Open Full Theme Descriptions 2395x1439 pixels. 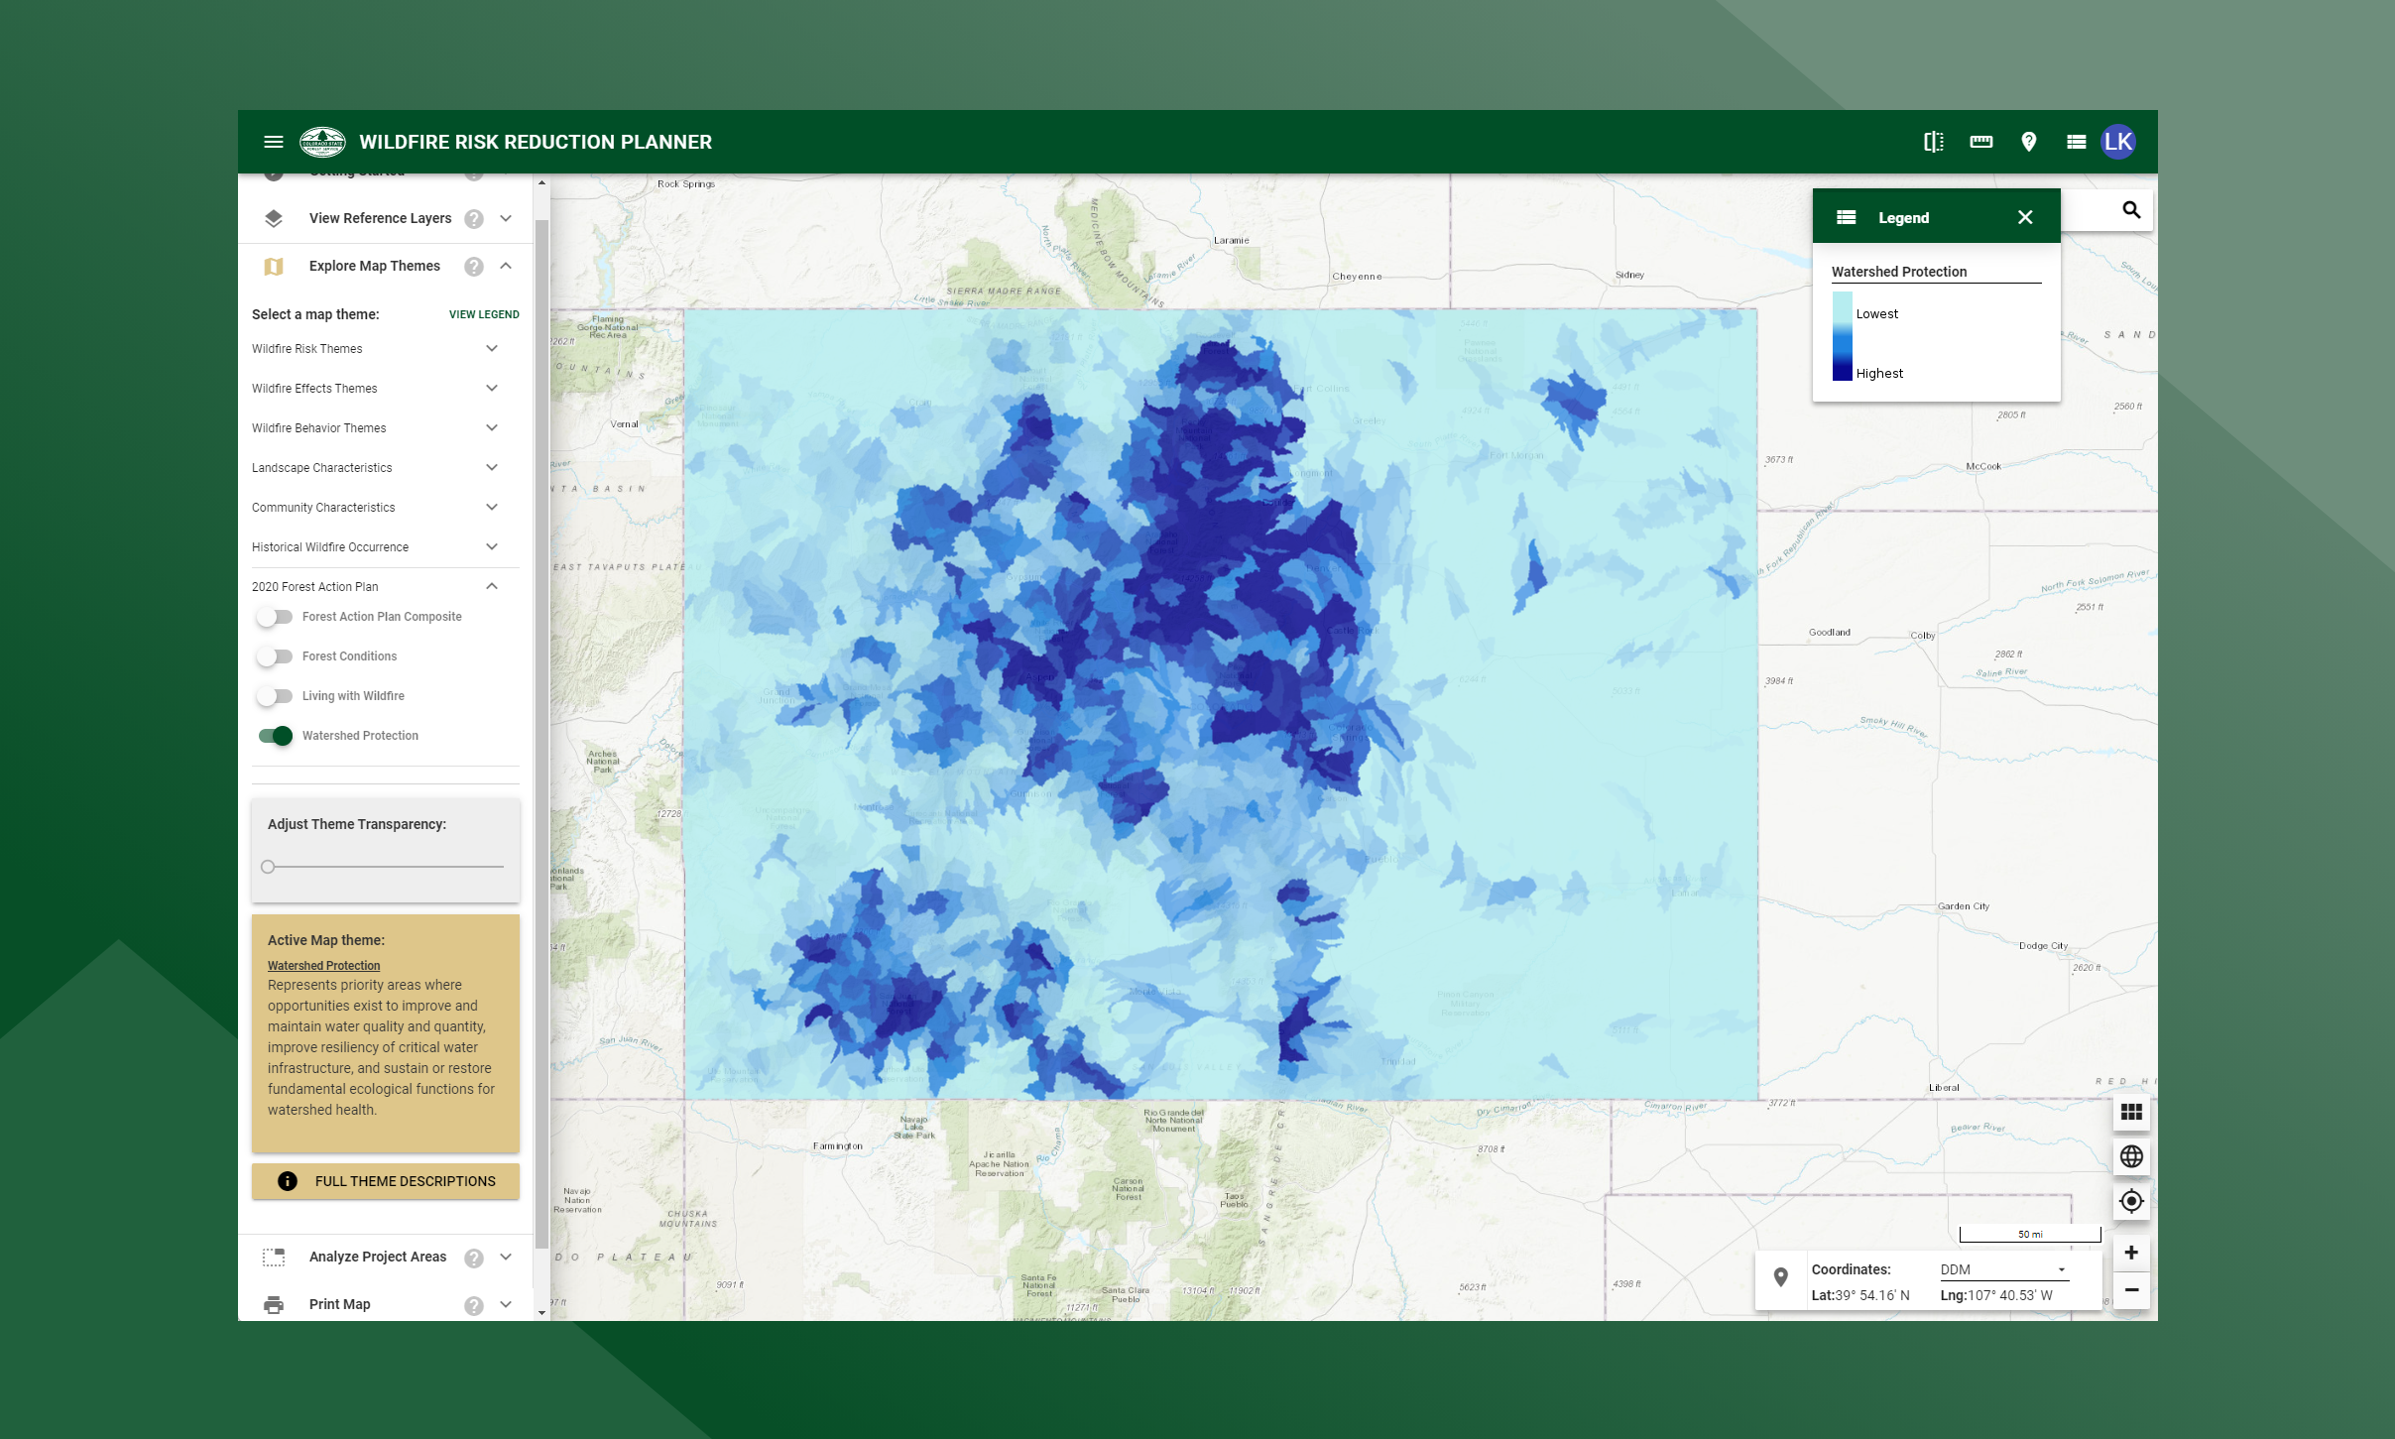(385, 1181)
